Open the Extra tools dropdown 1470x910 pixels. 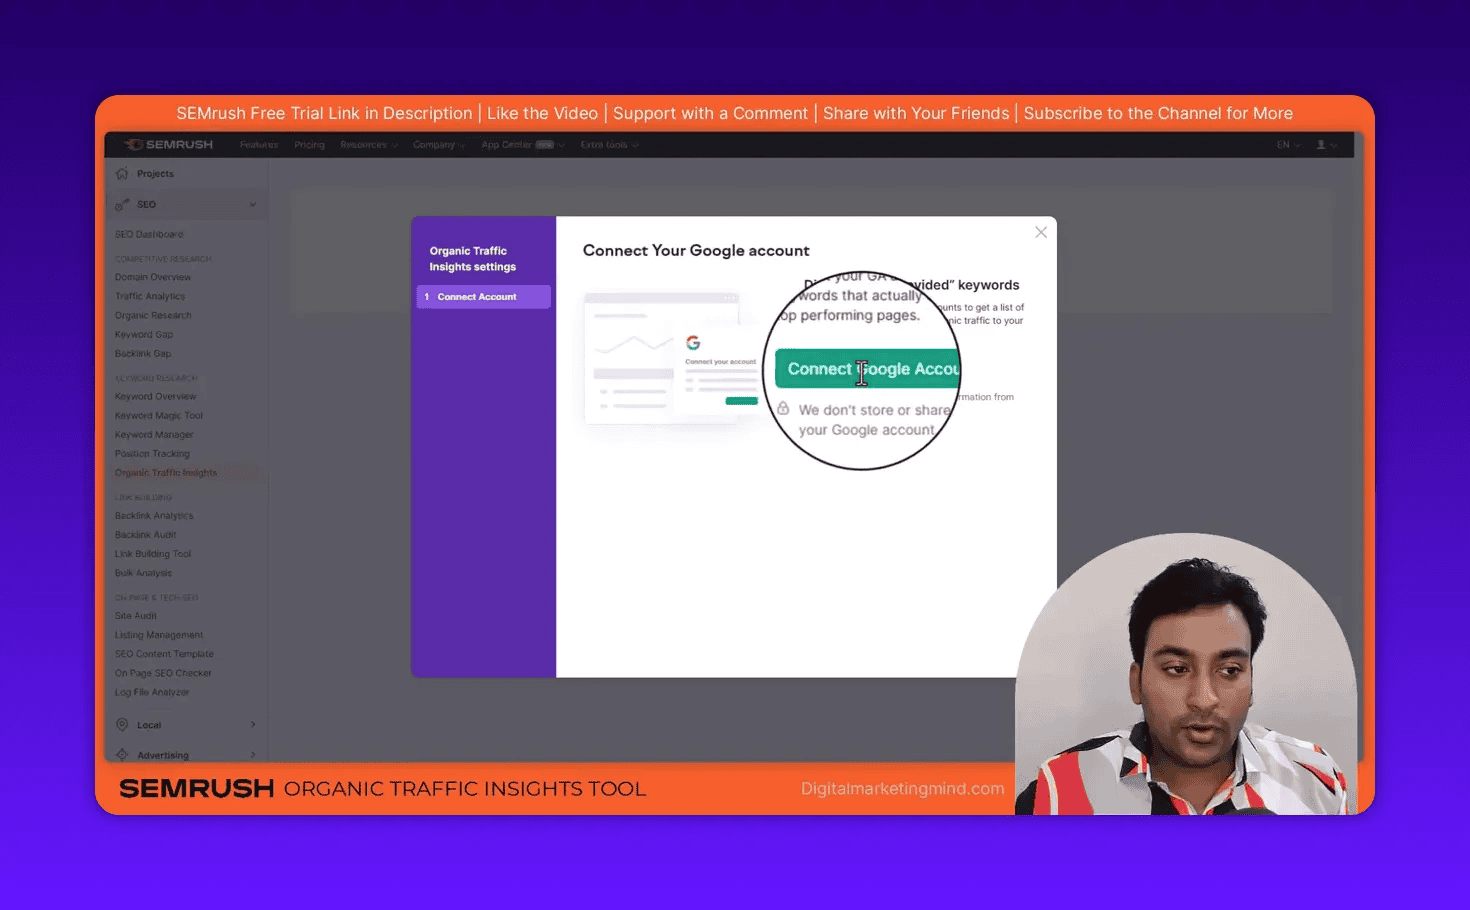(609, 144)
